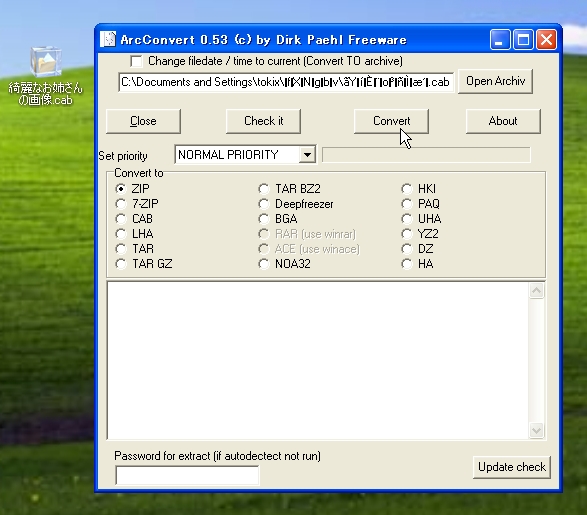Select the TAR GZ radio button
587x515 pixels.
[x=121, y=264]
